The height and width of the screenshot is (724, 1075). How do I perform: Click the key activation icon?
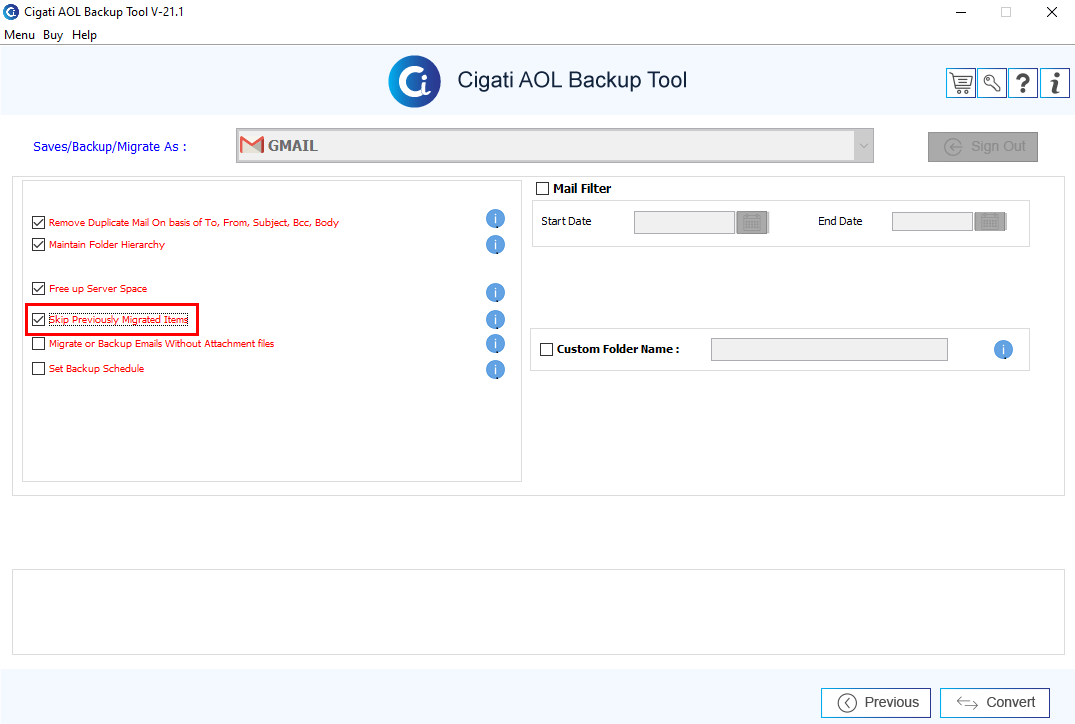(x=992, y=84)
